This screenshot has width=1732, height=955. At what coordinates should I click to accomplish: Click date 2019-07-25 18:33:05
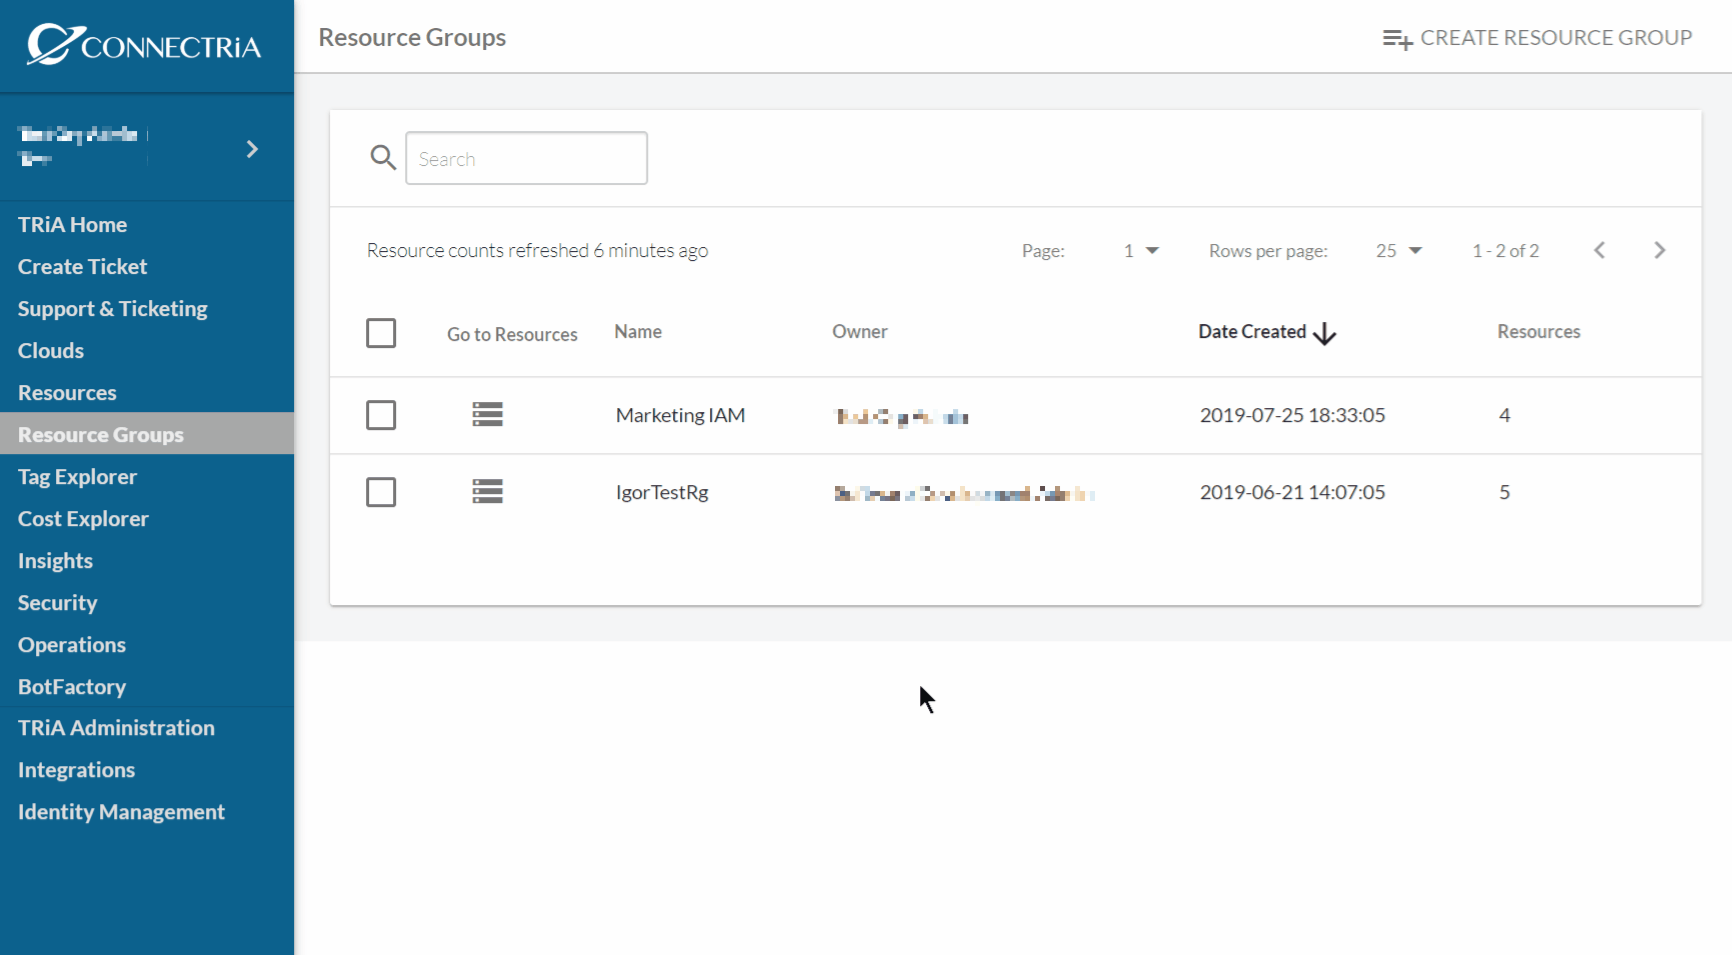[1292, 415]
